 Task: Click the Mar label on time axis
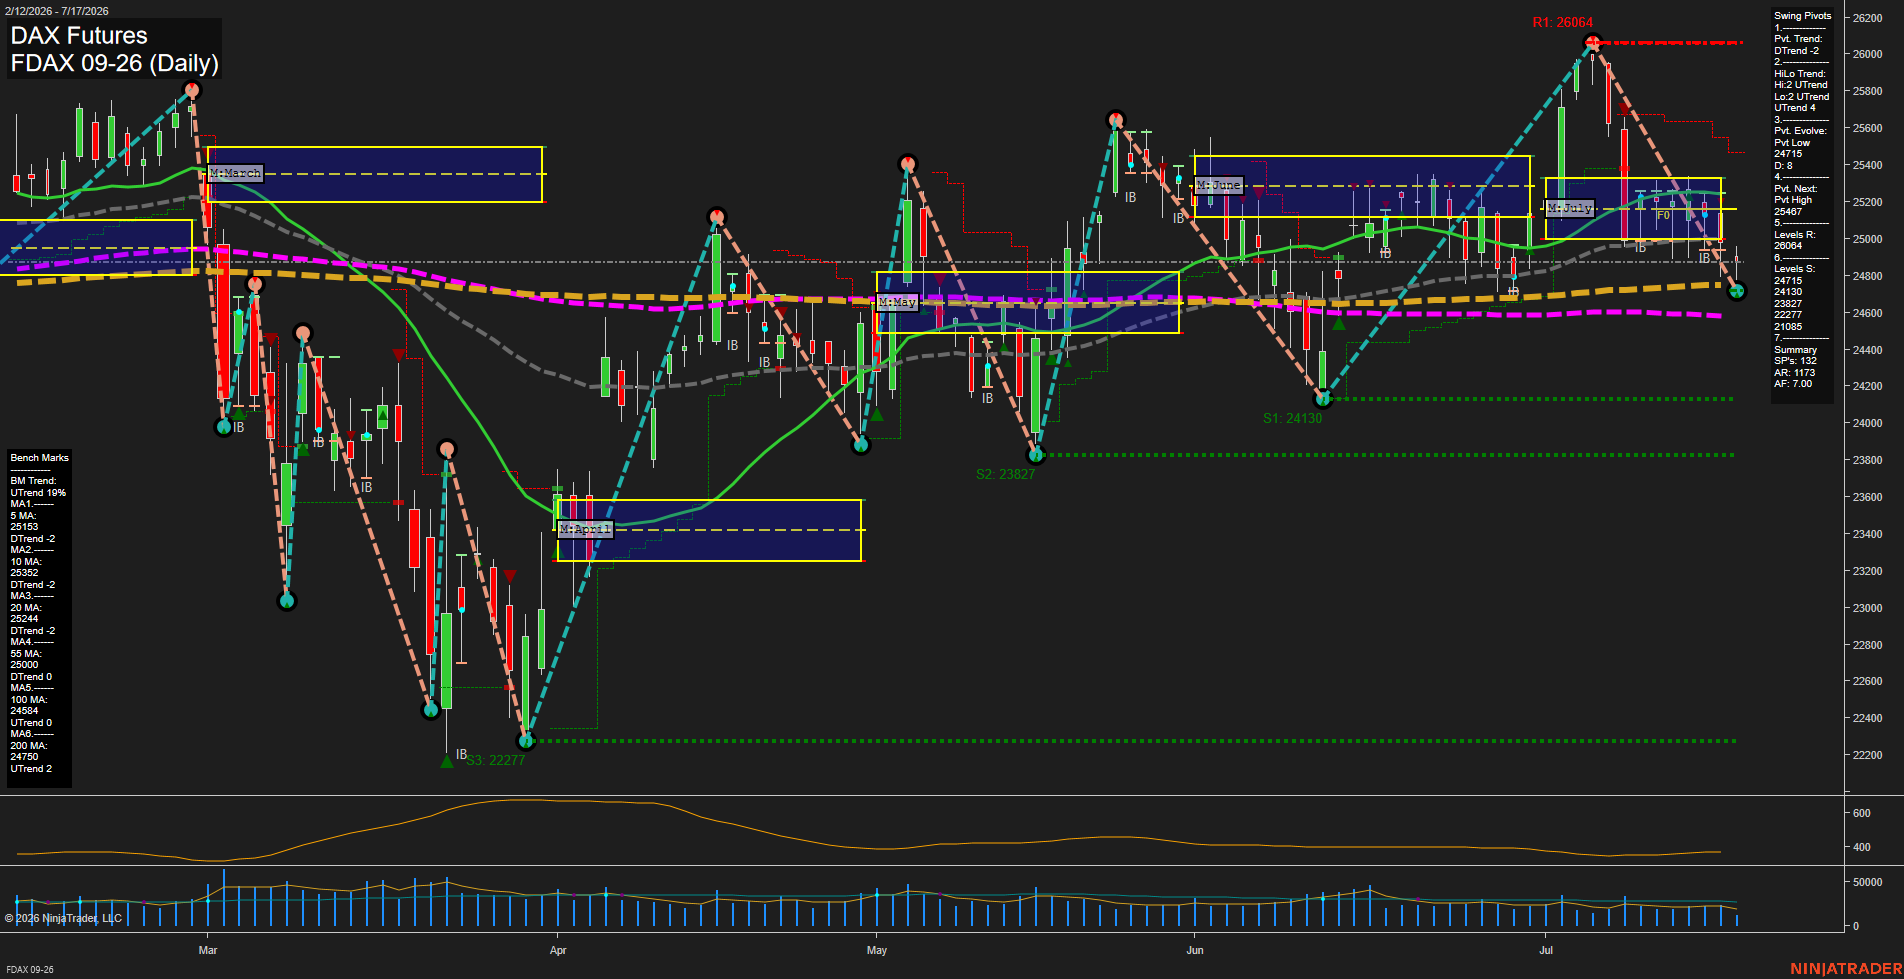[208, 950]
